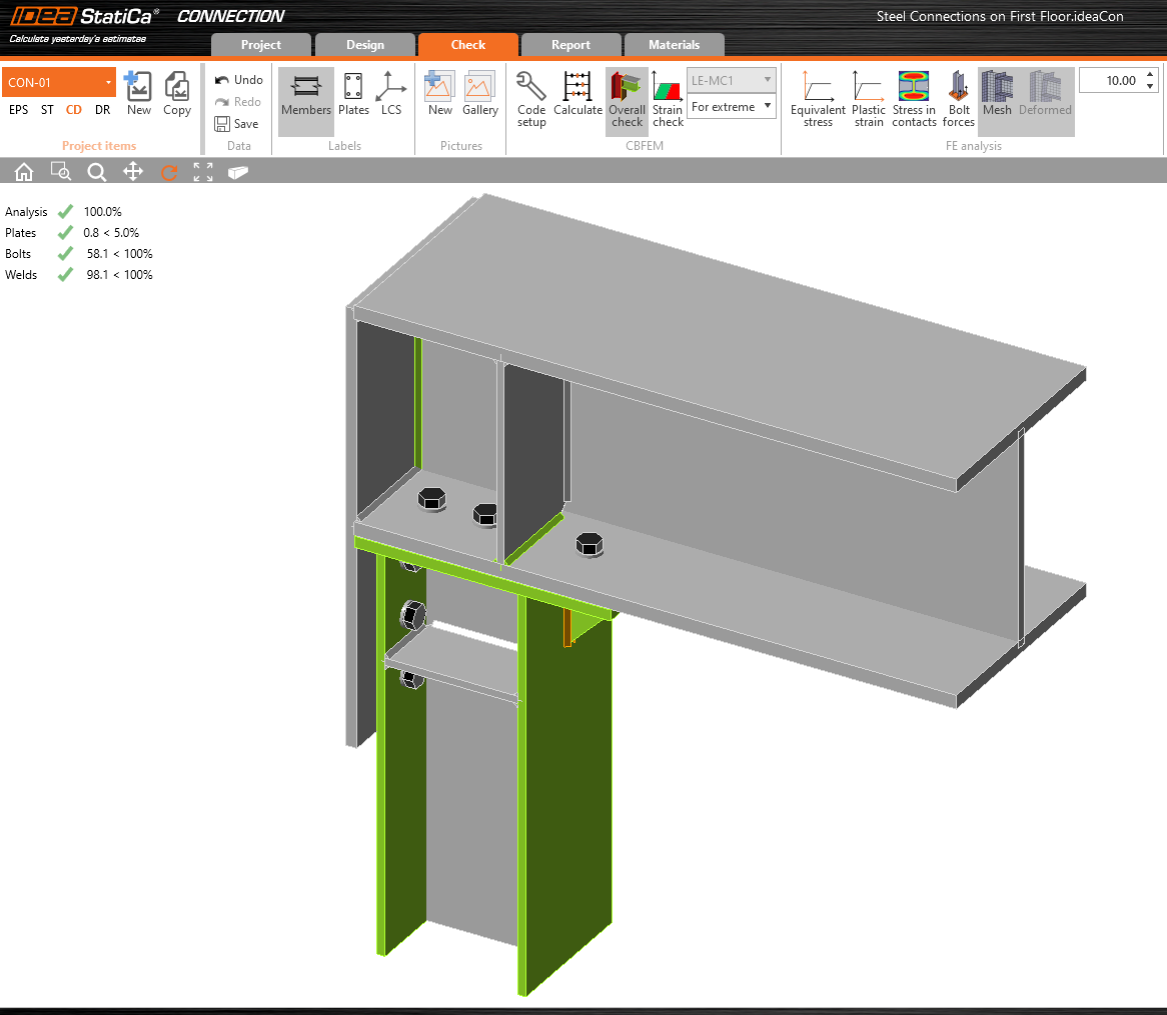Show the Equivalent stress plot
1167x1015 pixels.
tap(818, 98)
